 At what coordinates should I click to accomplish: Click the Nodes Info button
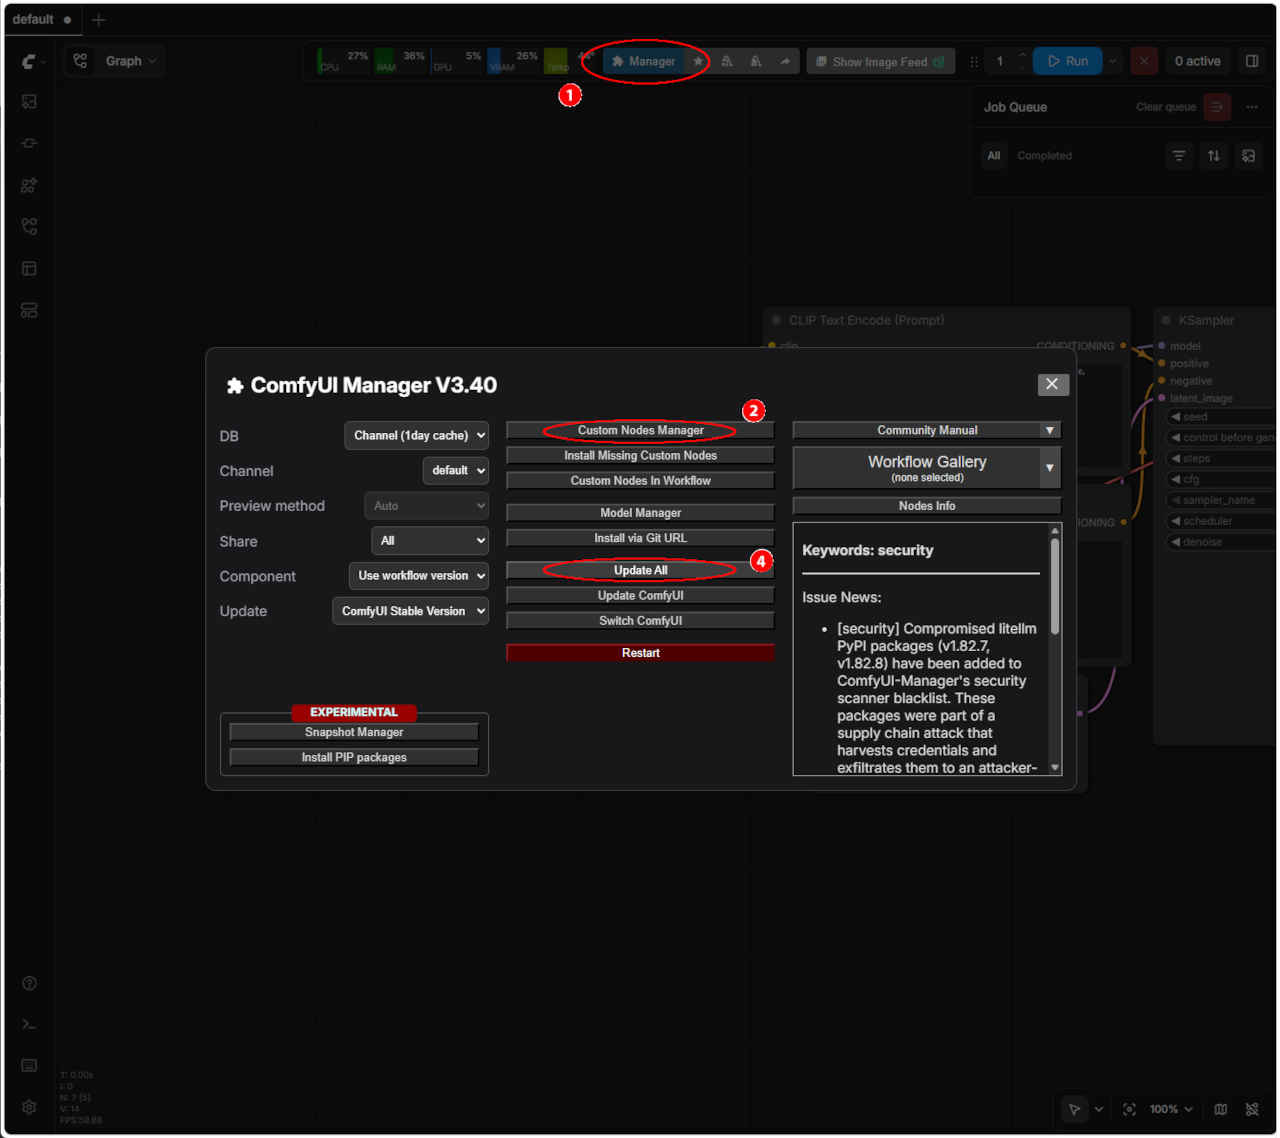pos(927,506)
